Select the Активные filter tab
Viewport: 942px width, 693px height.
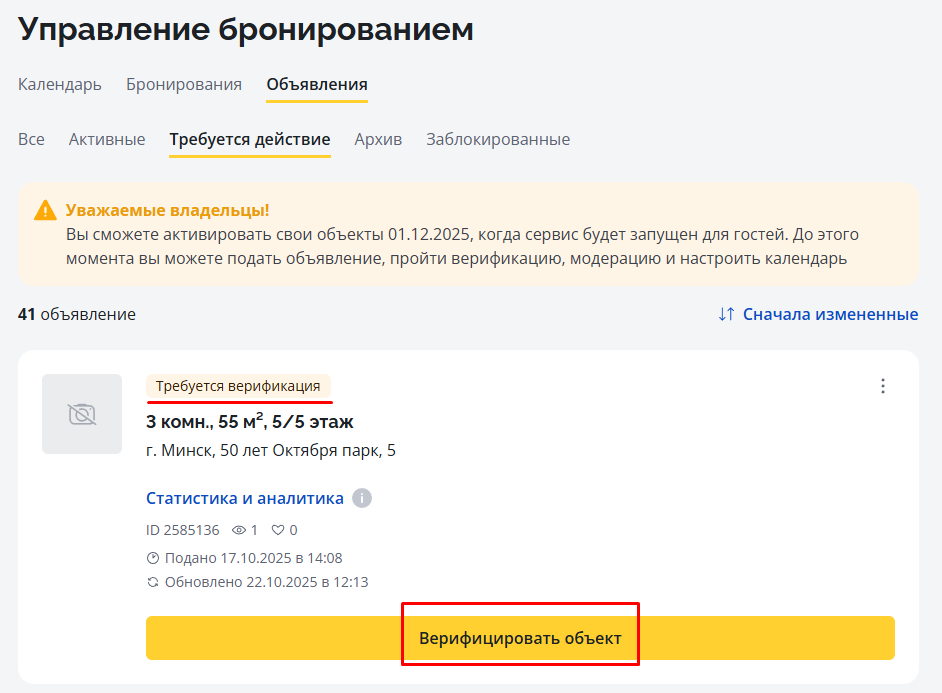click(x=107, y=139)
